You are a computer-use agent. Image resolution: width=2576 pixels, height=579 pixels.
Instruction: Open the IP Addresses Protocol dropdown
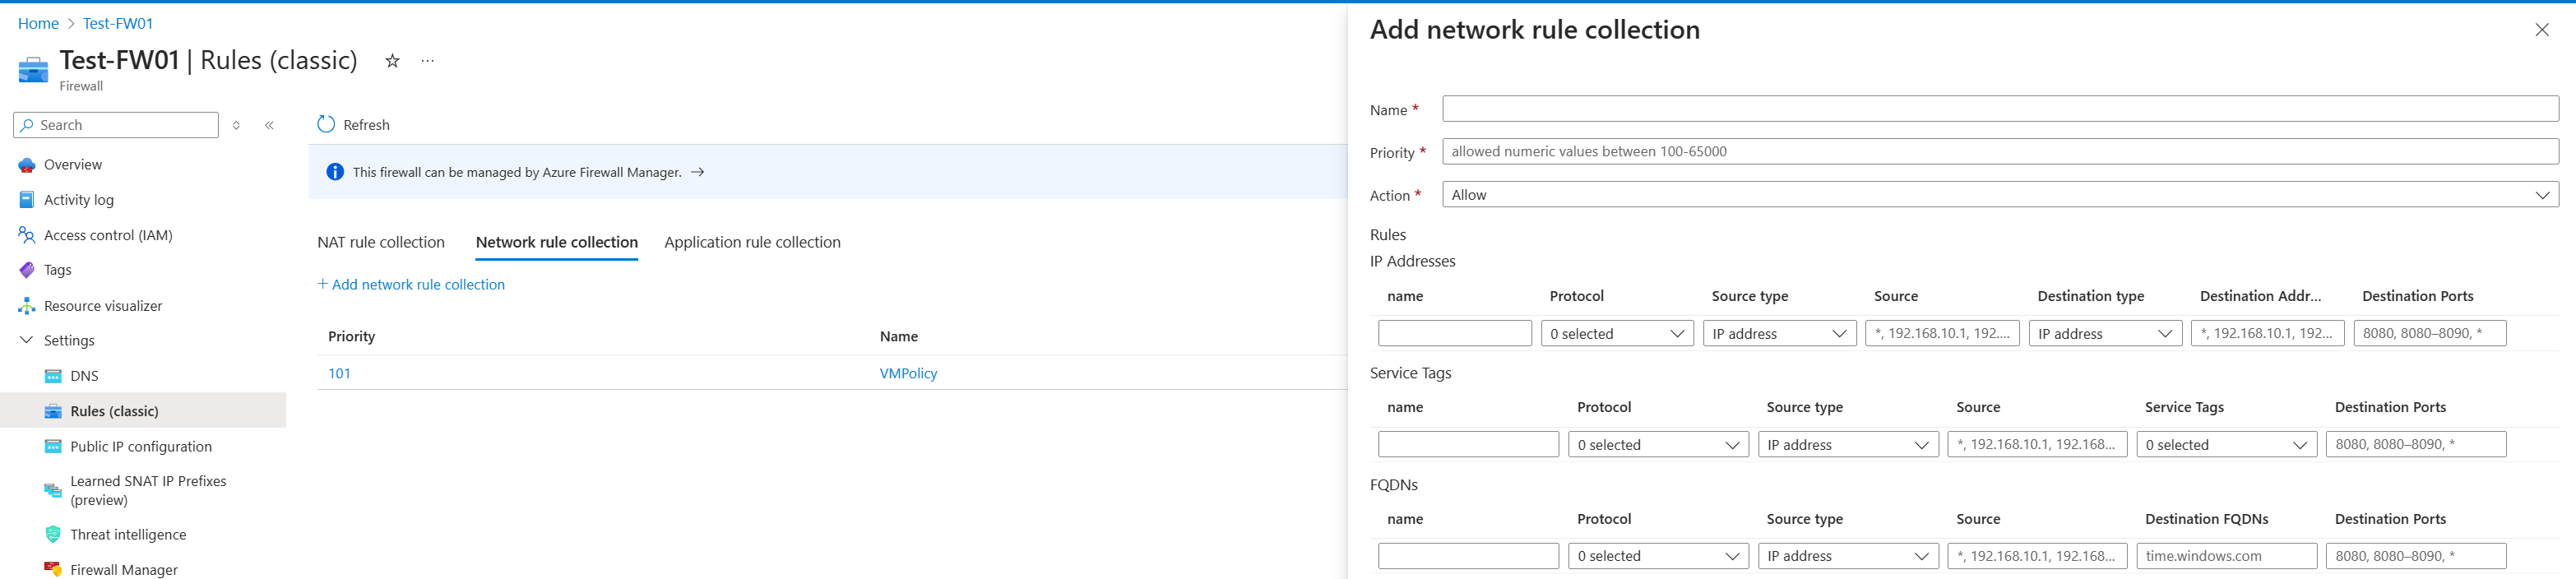(x=1617, y=334)
